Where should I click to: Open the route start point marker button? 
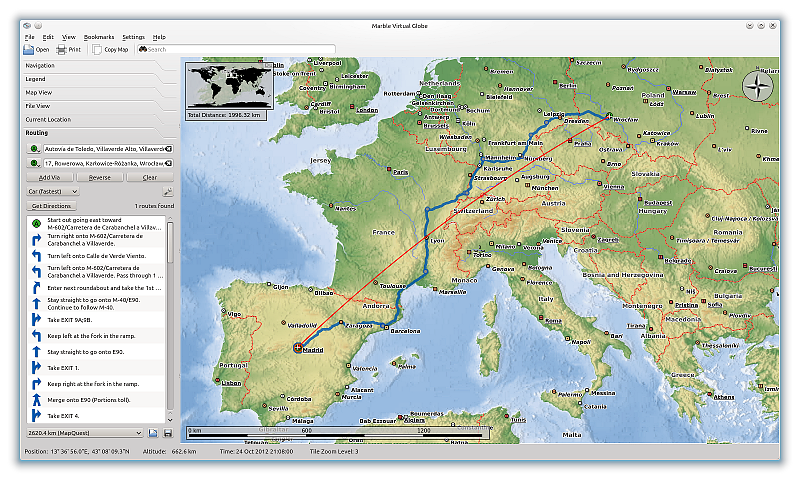pos(34,149)
